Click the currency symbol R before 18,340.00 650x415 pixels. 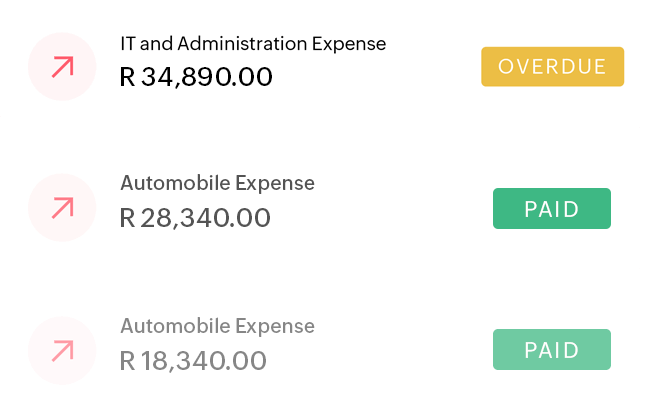(x=127, y=361)
